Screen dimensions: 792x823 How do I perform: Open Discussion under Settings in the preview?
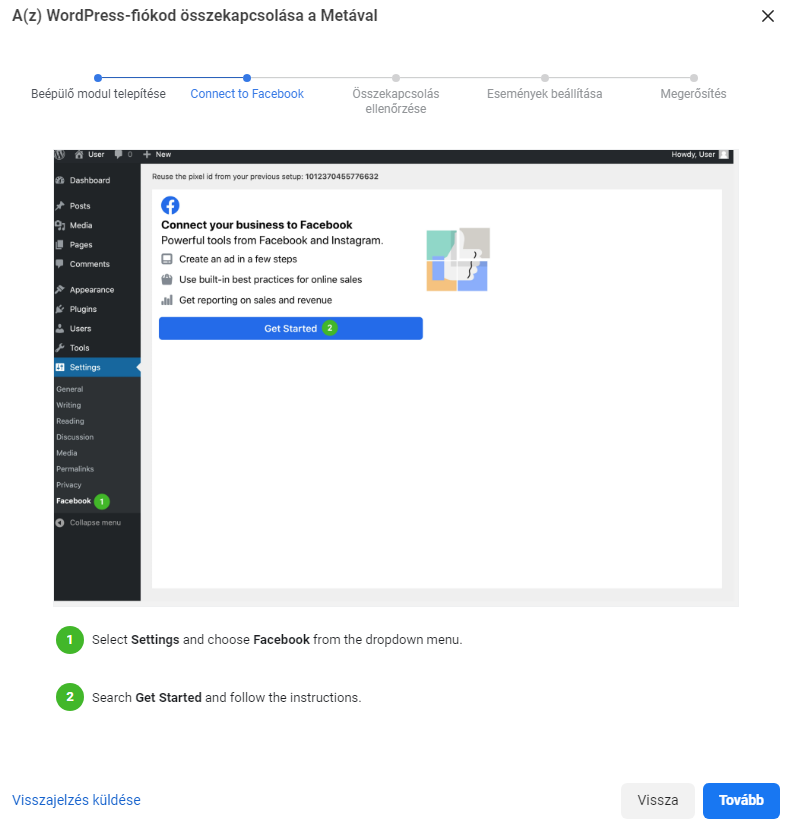coord(75,437)
